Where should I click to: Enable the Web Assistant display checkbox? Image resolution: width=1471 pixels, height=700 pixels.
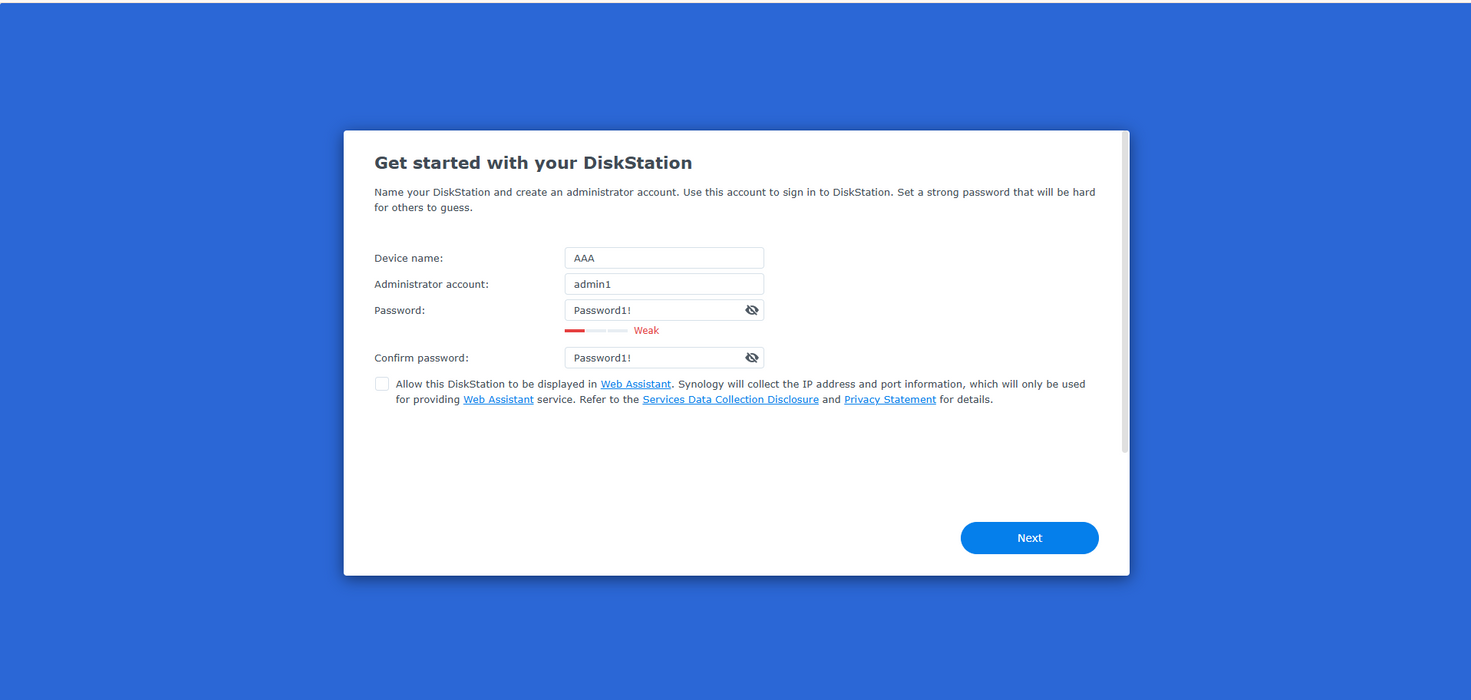click(382, 384)
